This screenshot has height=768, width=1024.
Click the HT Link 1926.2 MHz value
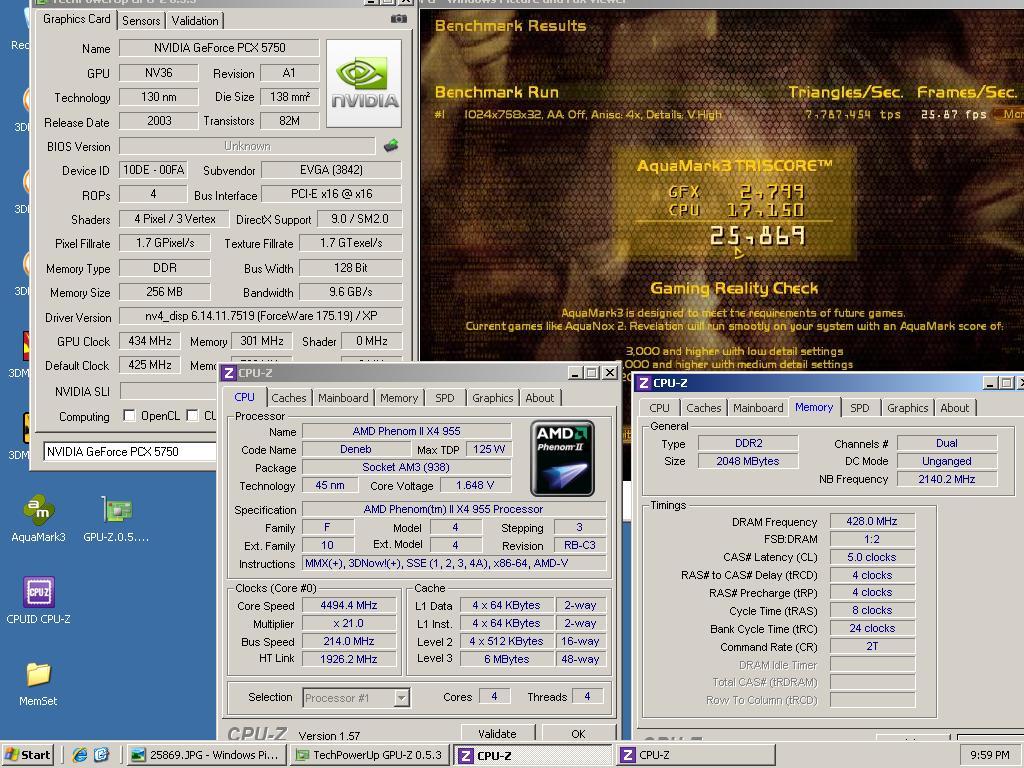(349, 659)
